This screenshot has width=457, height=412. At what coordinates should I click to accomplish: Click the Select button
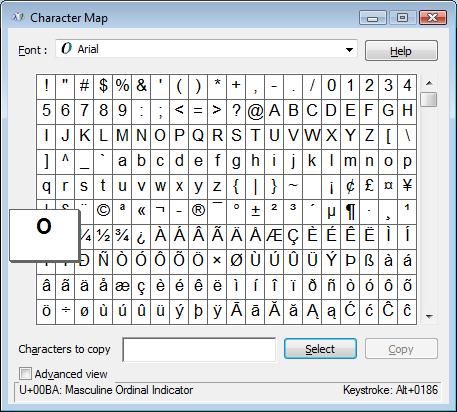320,349
